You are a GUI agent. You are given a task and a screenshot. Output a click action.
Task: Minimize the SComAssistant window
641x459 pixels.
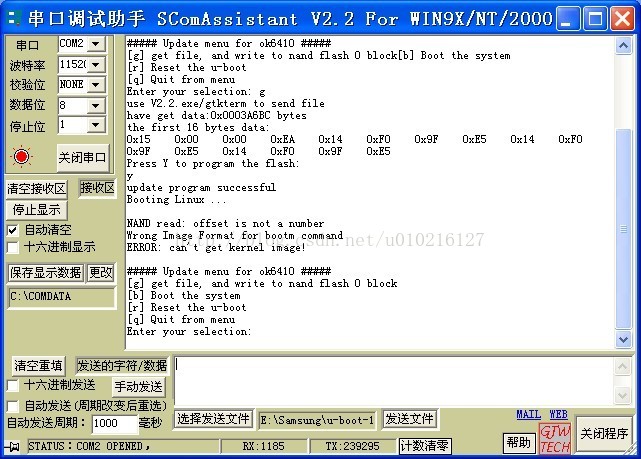point(568,18)
